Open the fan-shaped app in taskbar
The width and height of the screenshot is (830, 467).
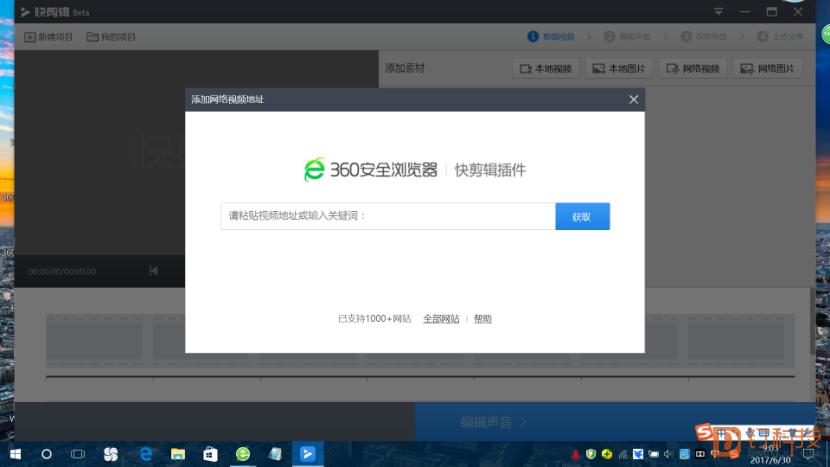coord(111,454)
